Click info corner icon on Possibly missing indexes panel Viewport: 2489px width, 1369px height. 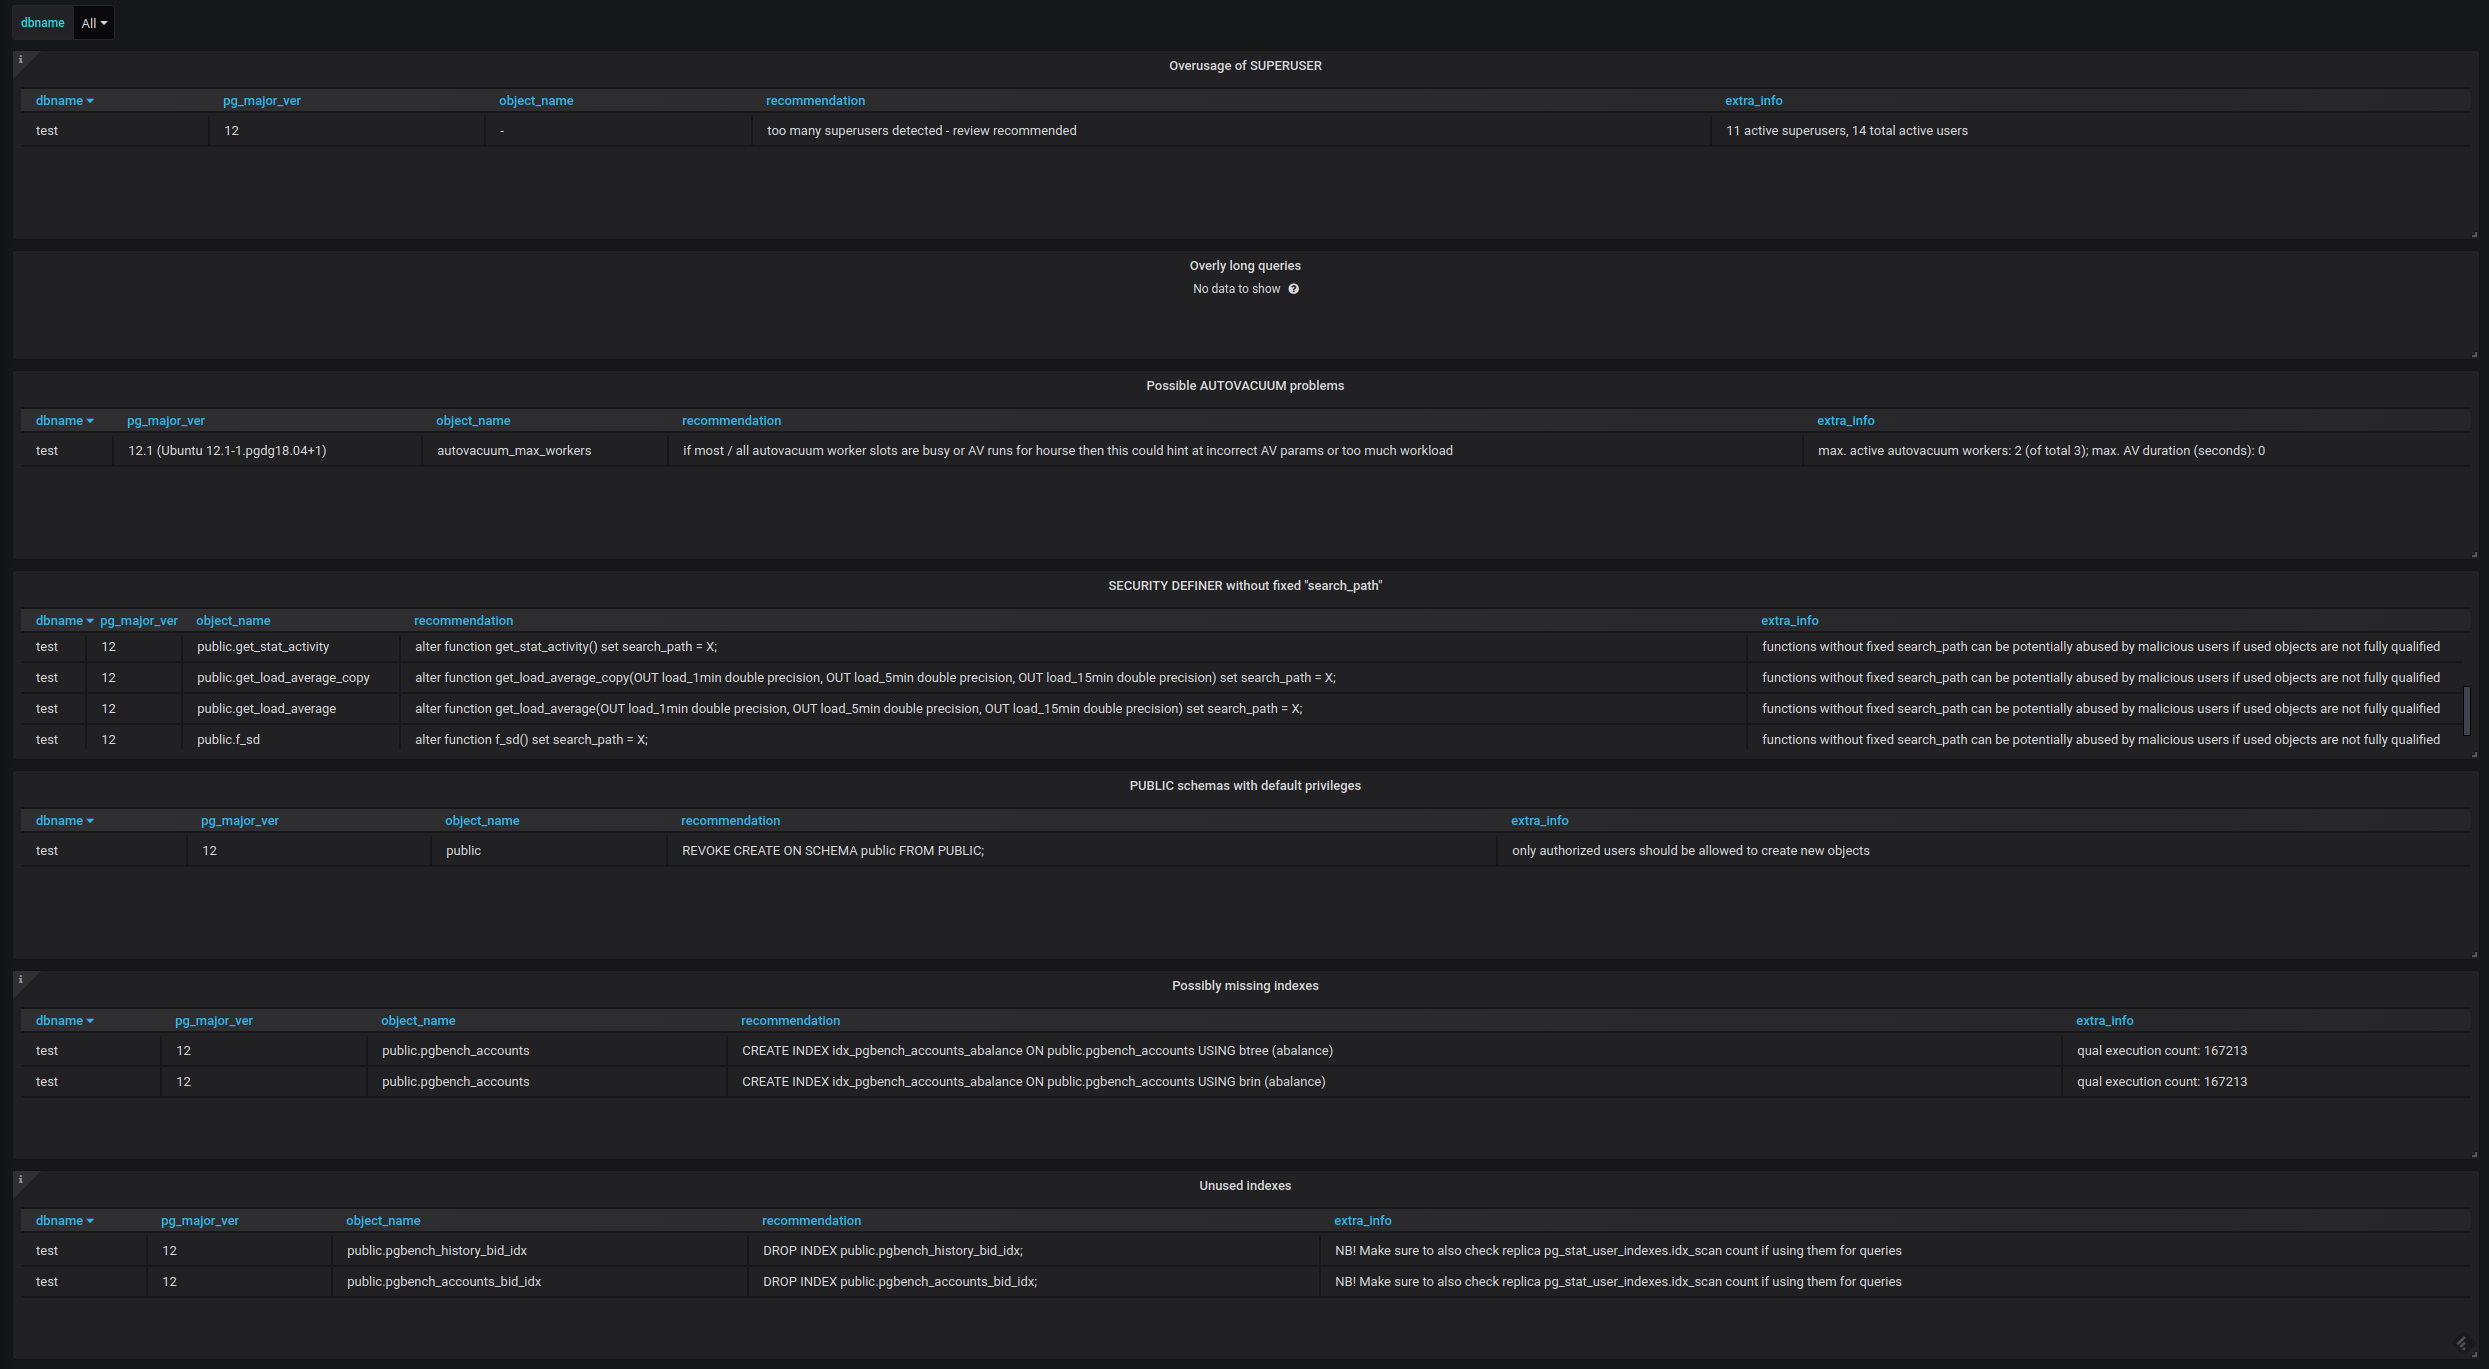pyautogui.click(x=20, y=979)
